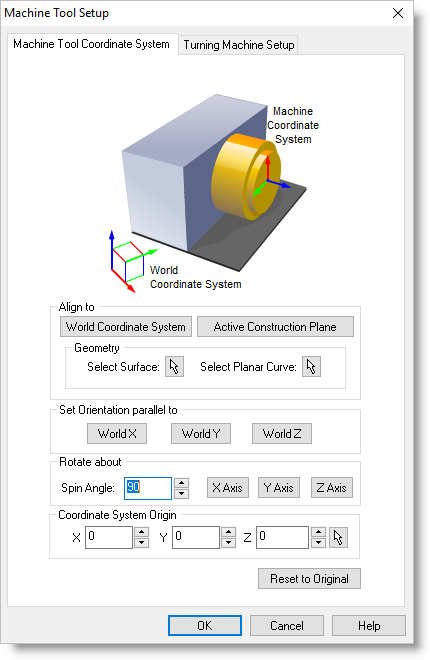Viewport: 430px width, 660px height.
Task: Set orientation parallel to World X
Action: pos(117,434)
